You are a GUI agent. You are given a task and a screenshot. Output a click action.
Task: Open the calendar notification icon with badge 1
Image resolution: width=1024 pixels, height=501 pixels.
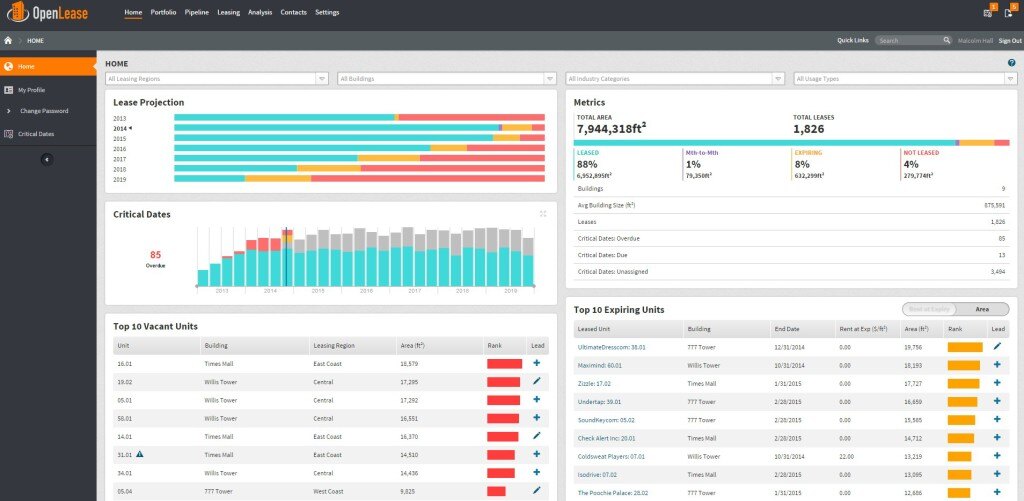coord(988,12)
